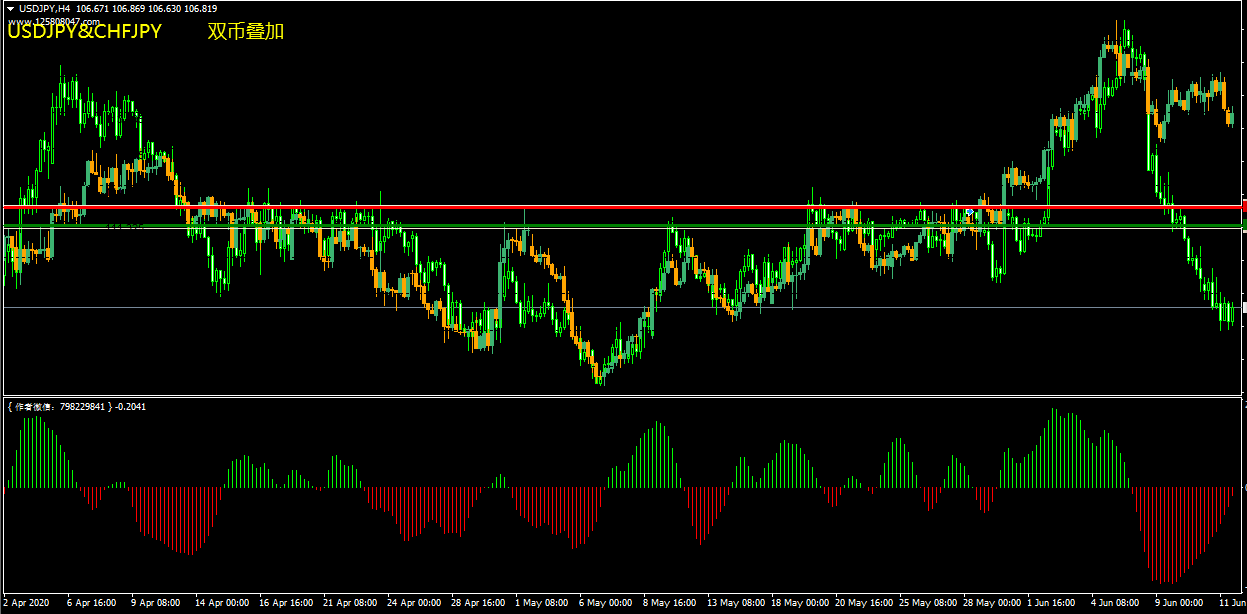Click the www.125808047.com website label
Image resolution: width=1247 pixels, height=614 pixels.
(53, 21)
